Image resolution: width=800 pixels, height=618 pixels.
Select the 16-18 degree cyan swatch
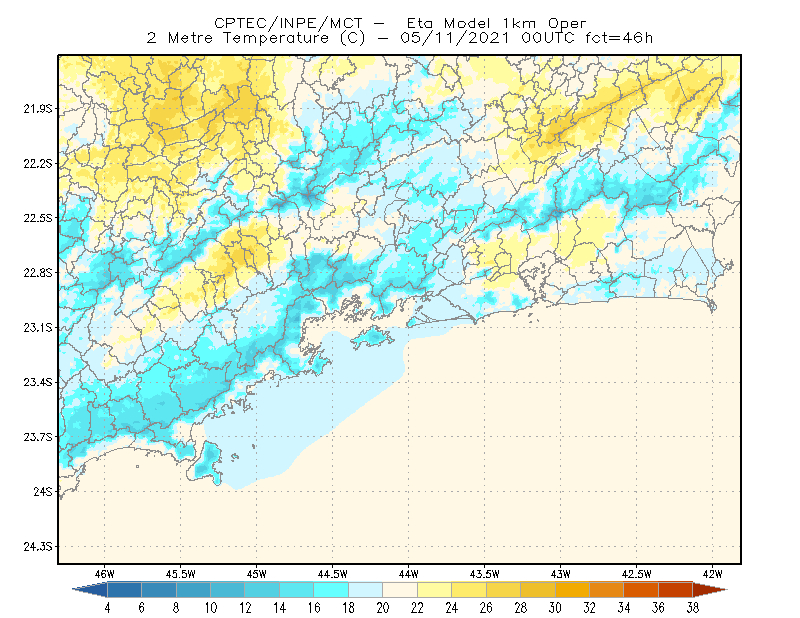point(331,590)
